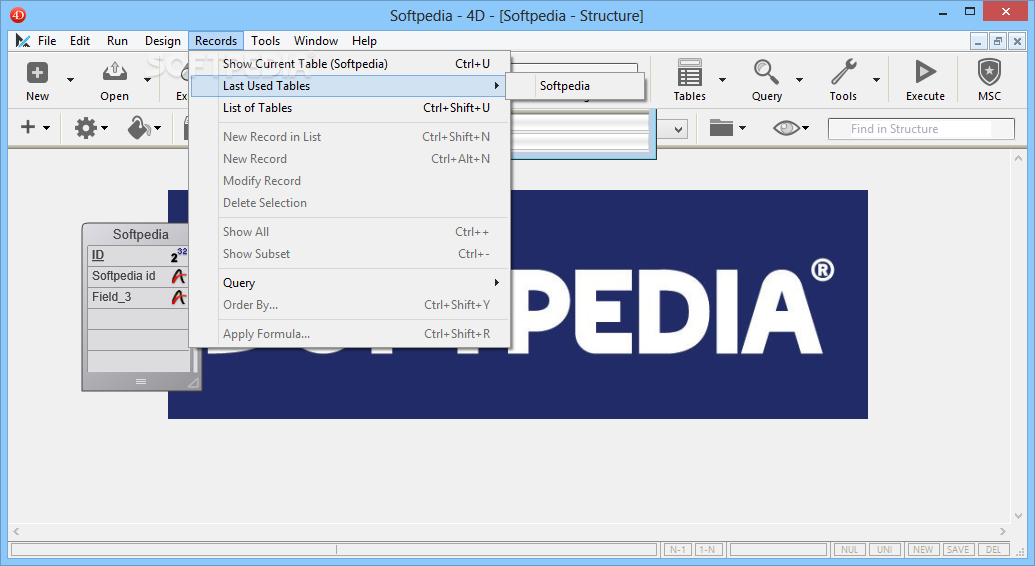Select the Softpedia id field row
1035x566 pixels.
138,276
